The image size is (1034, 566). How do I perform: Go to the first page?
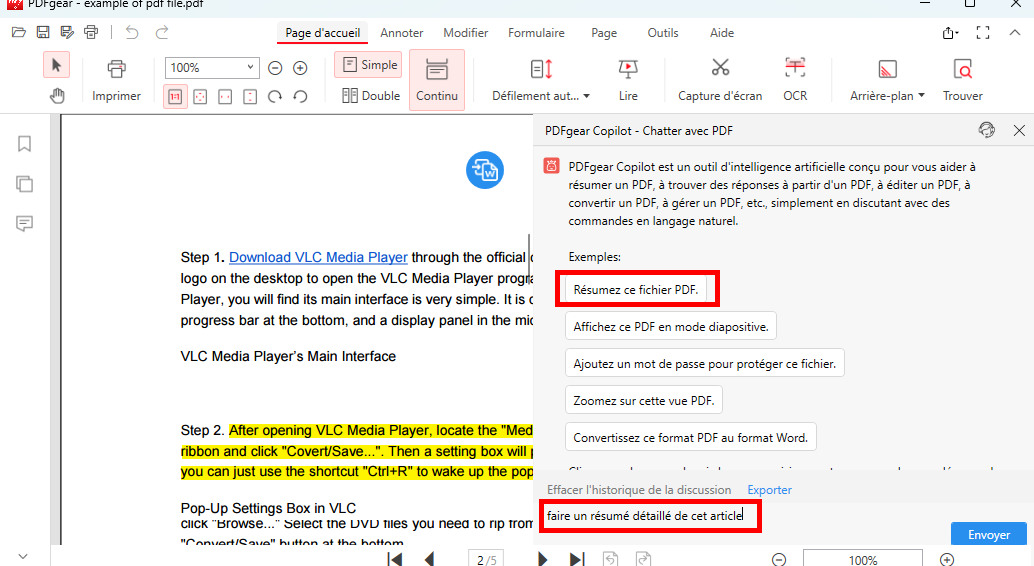point(395,559)
